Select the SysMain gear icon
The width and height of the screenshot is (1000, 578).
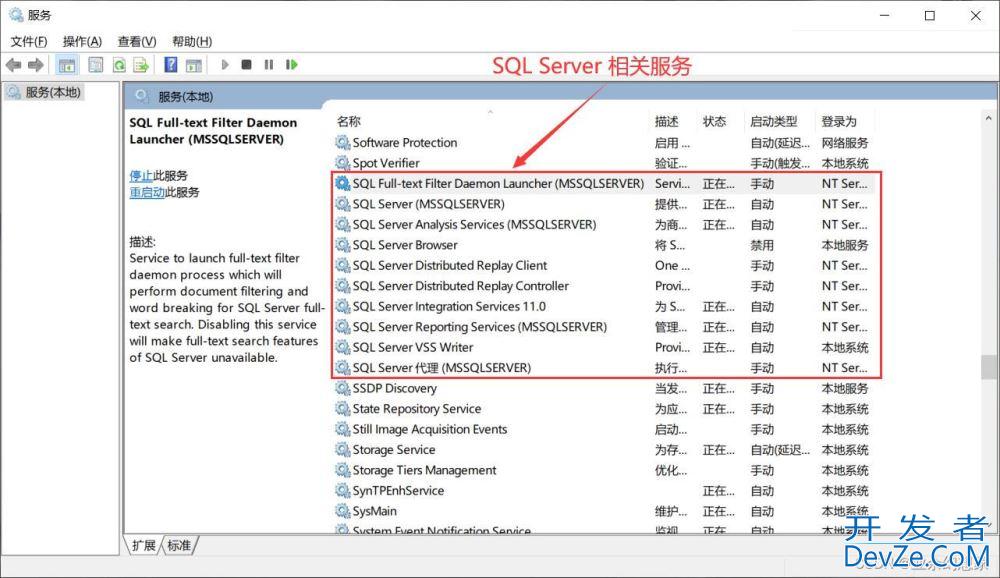pos(342,511)
